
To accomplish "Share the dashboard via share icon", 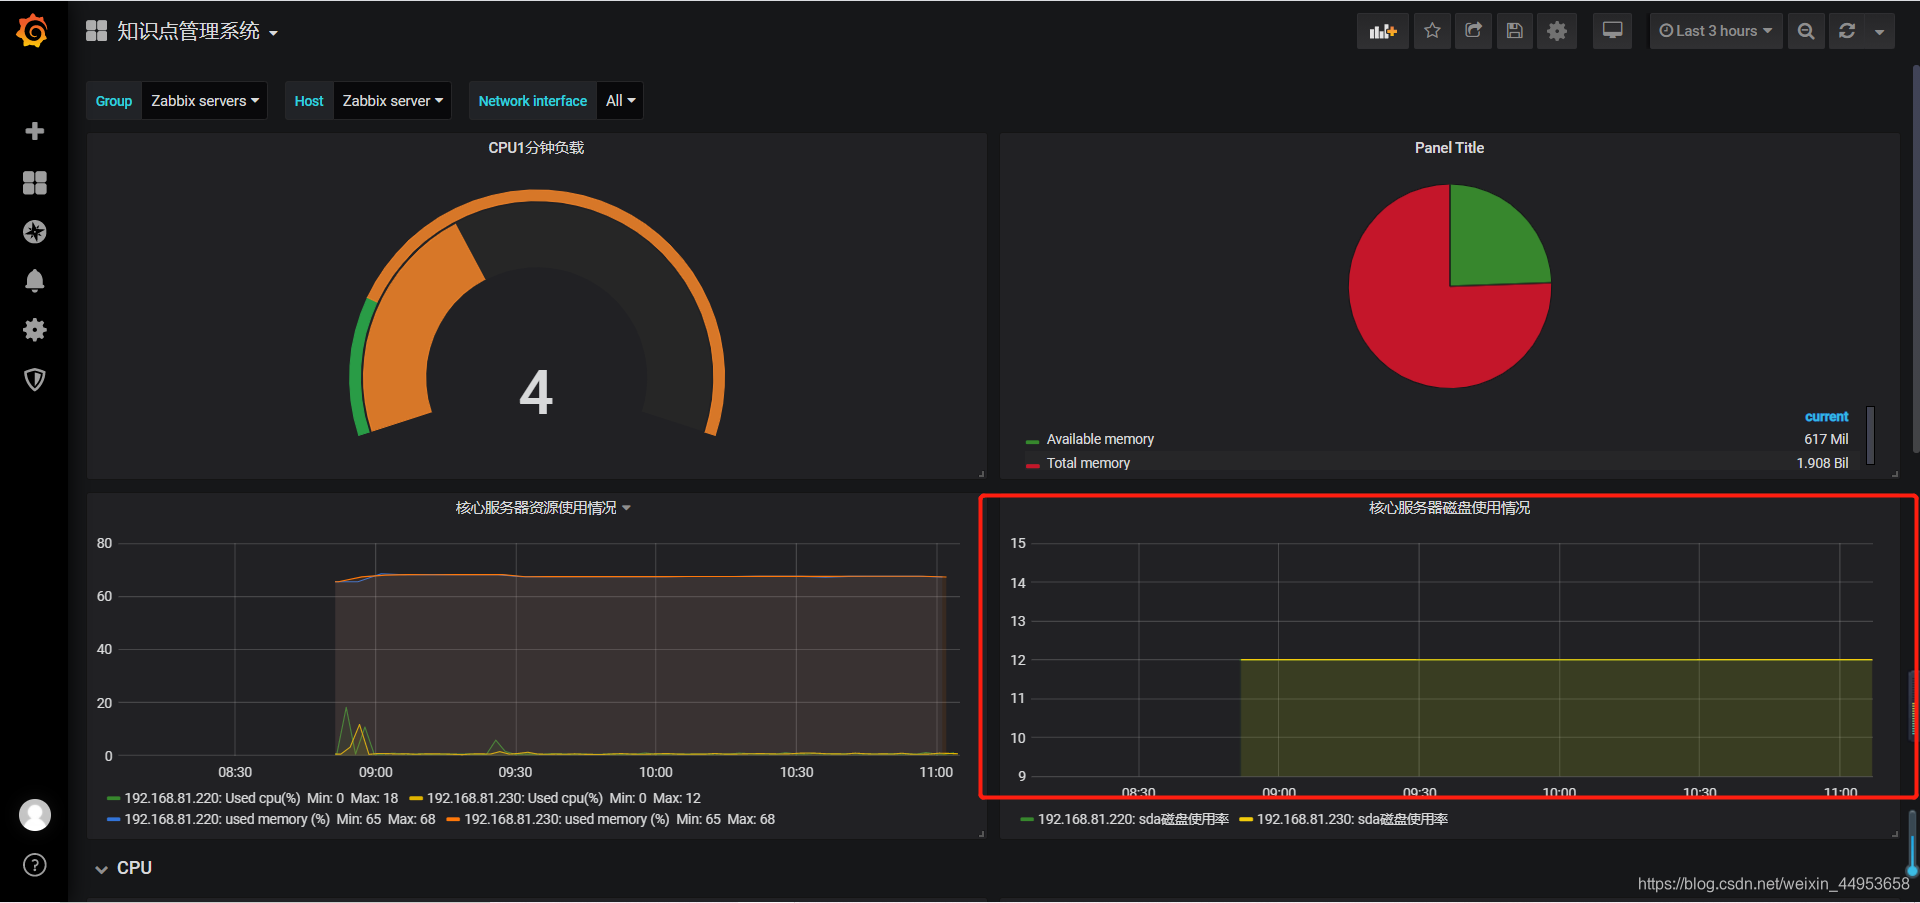I will pyautogui.click(x=1473, y=31).
